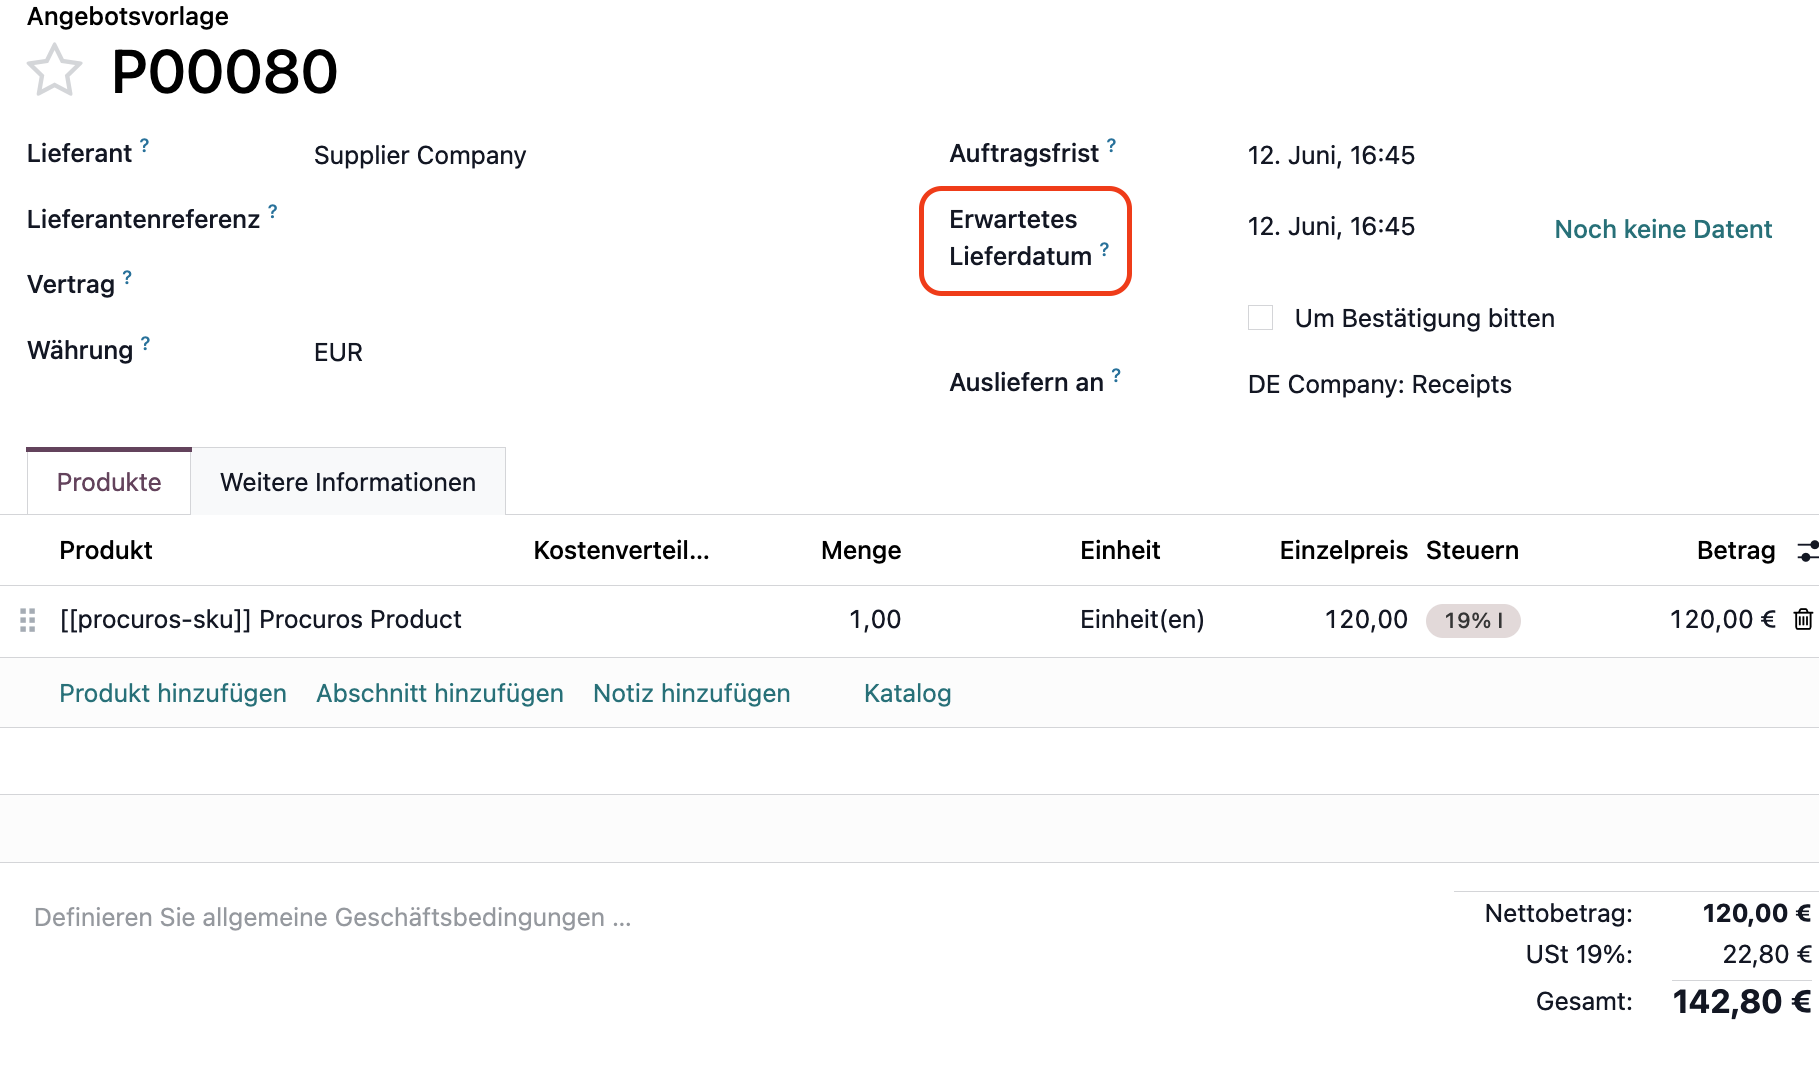Select the Steuern column header
This screenshot has height=1076, width=1819.
(1472, 550)
